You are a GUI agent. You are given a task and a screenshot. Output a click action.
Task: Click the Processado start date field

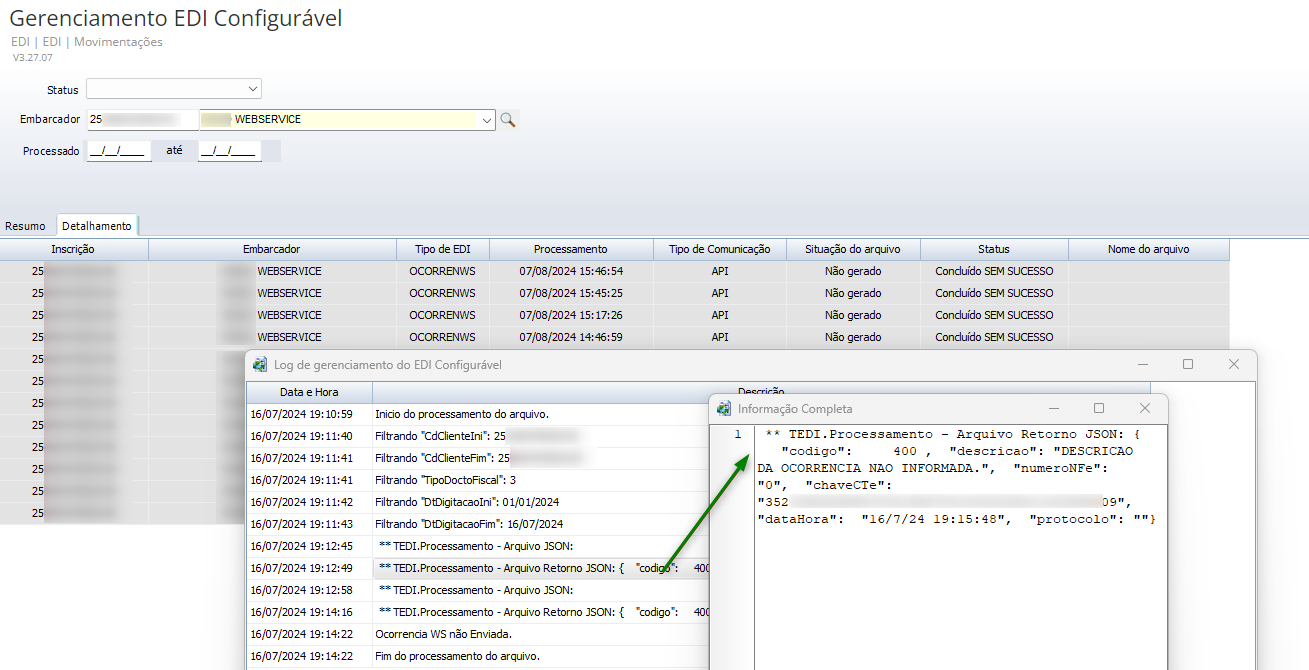[119, 151]
